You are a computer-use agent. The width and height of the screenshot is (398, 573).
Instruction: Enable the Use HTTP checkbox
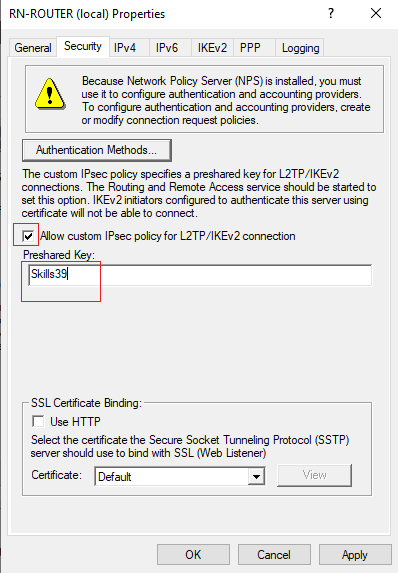click(38, 421)
